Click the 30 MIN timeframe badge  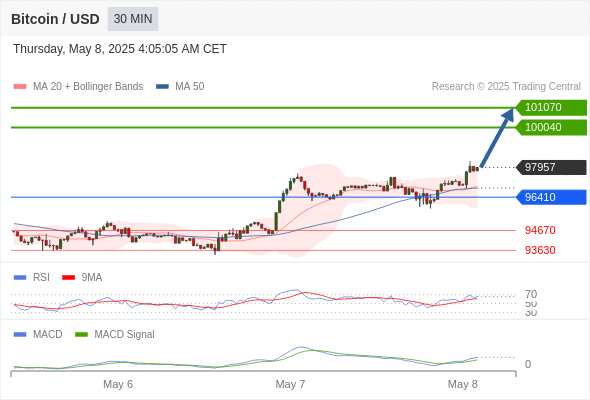(x=133, y=19)
